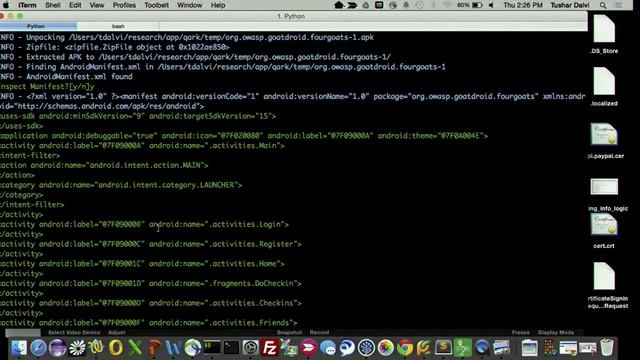Open the Profiles menu
Image resolution: width=640 pixels, height=360 pixels.
pyautogui.click(x=124, y=5)
